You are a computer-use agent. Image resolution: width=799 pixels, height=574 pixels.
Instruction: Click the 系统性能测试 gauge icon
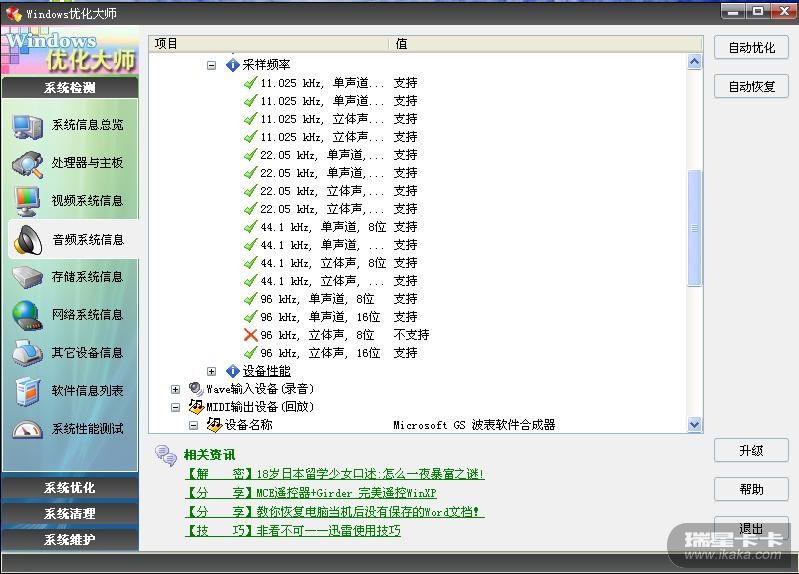(x=26, y=429)
